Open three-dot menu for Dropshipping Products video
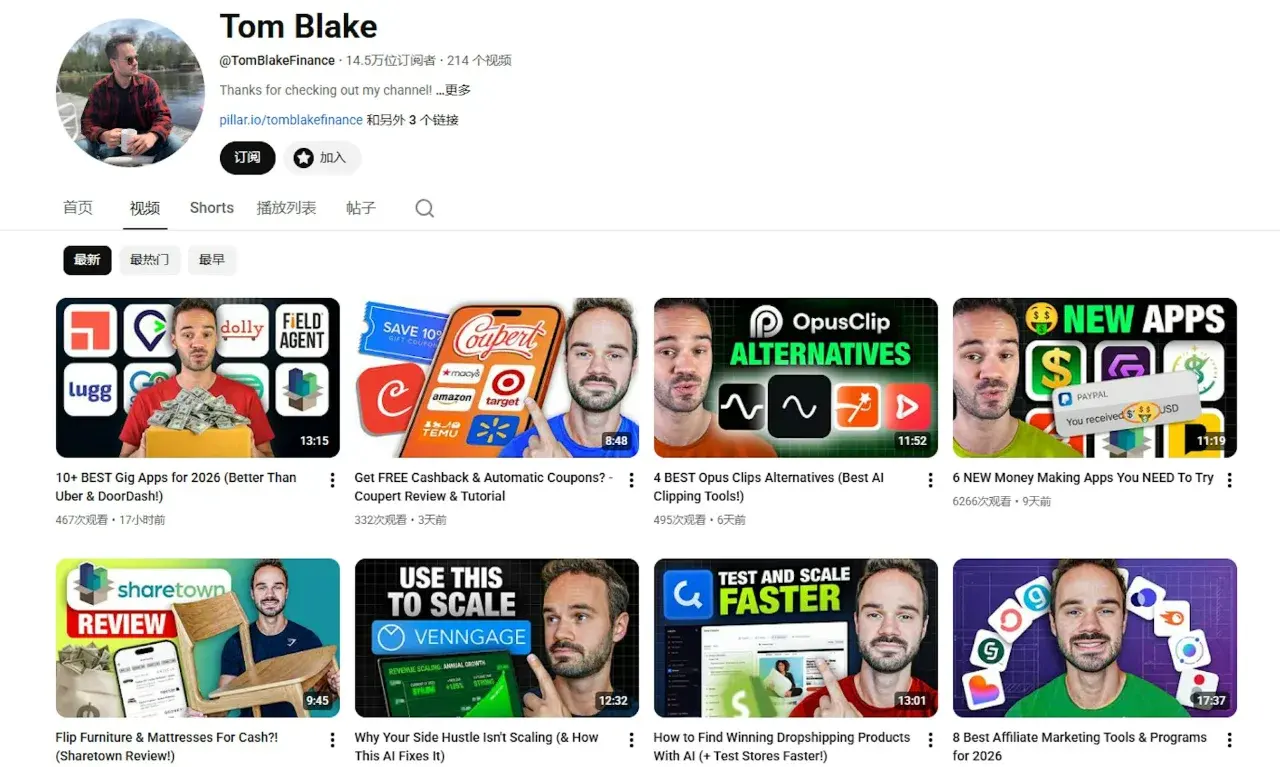Image resolution: width=1280 pixels, height=767 pixels. click(930, 740)
